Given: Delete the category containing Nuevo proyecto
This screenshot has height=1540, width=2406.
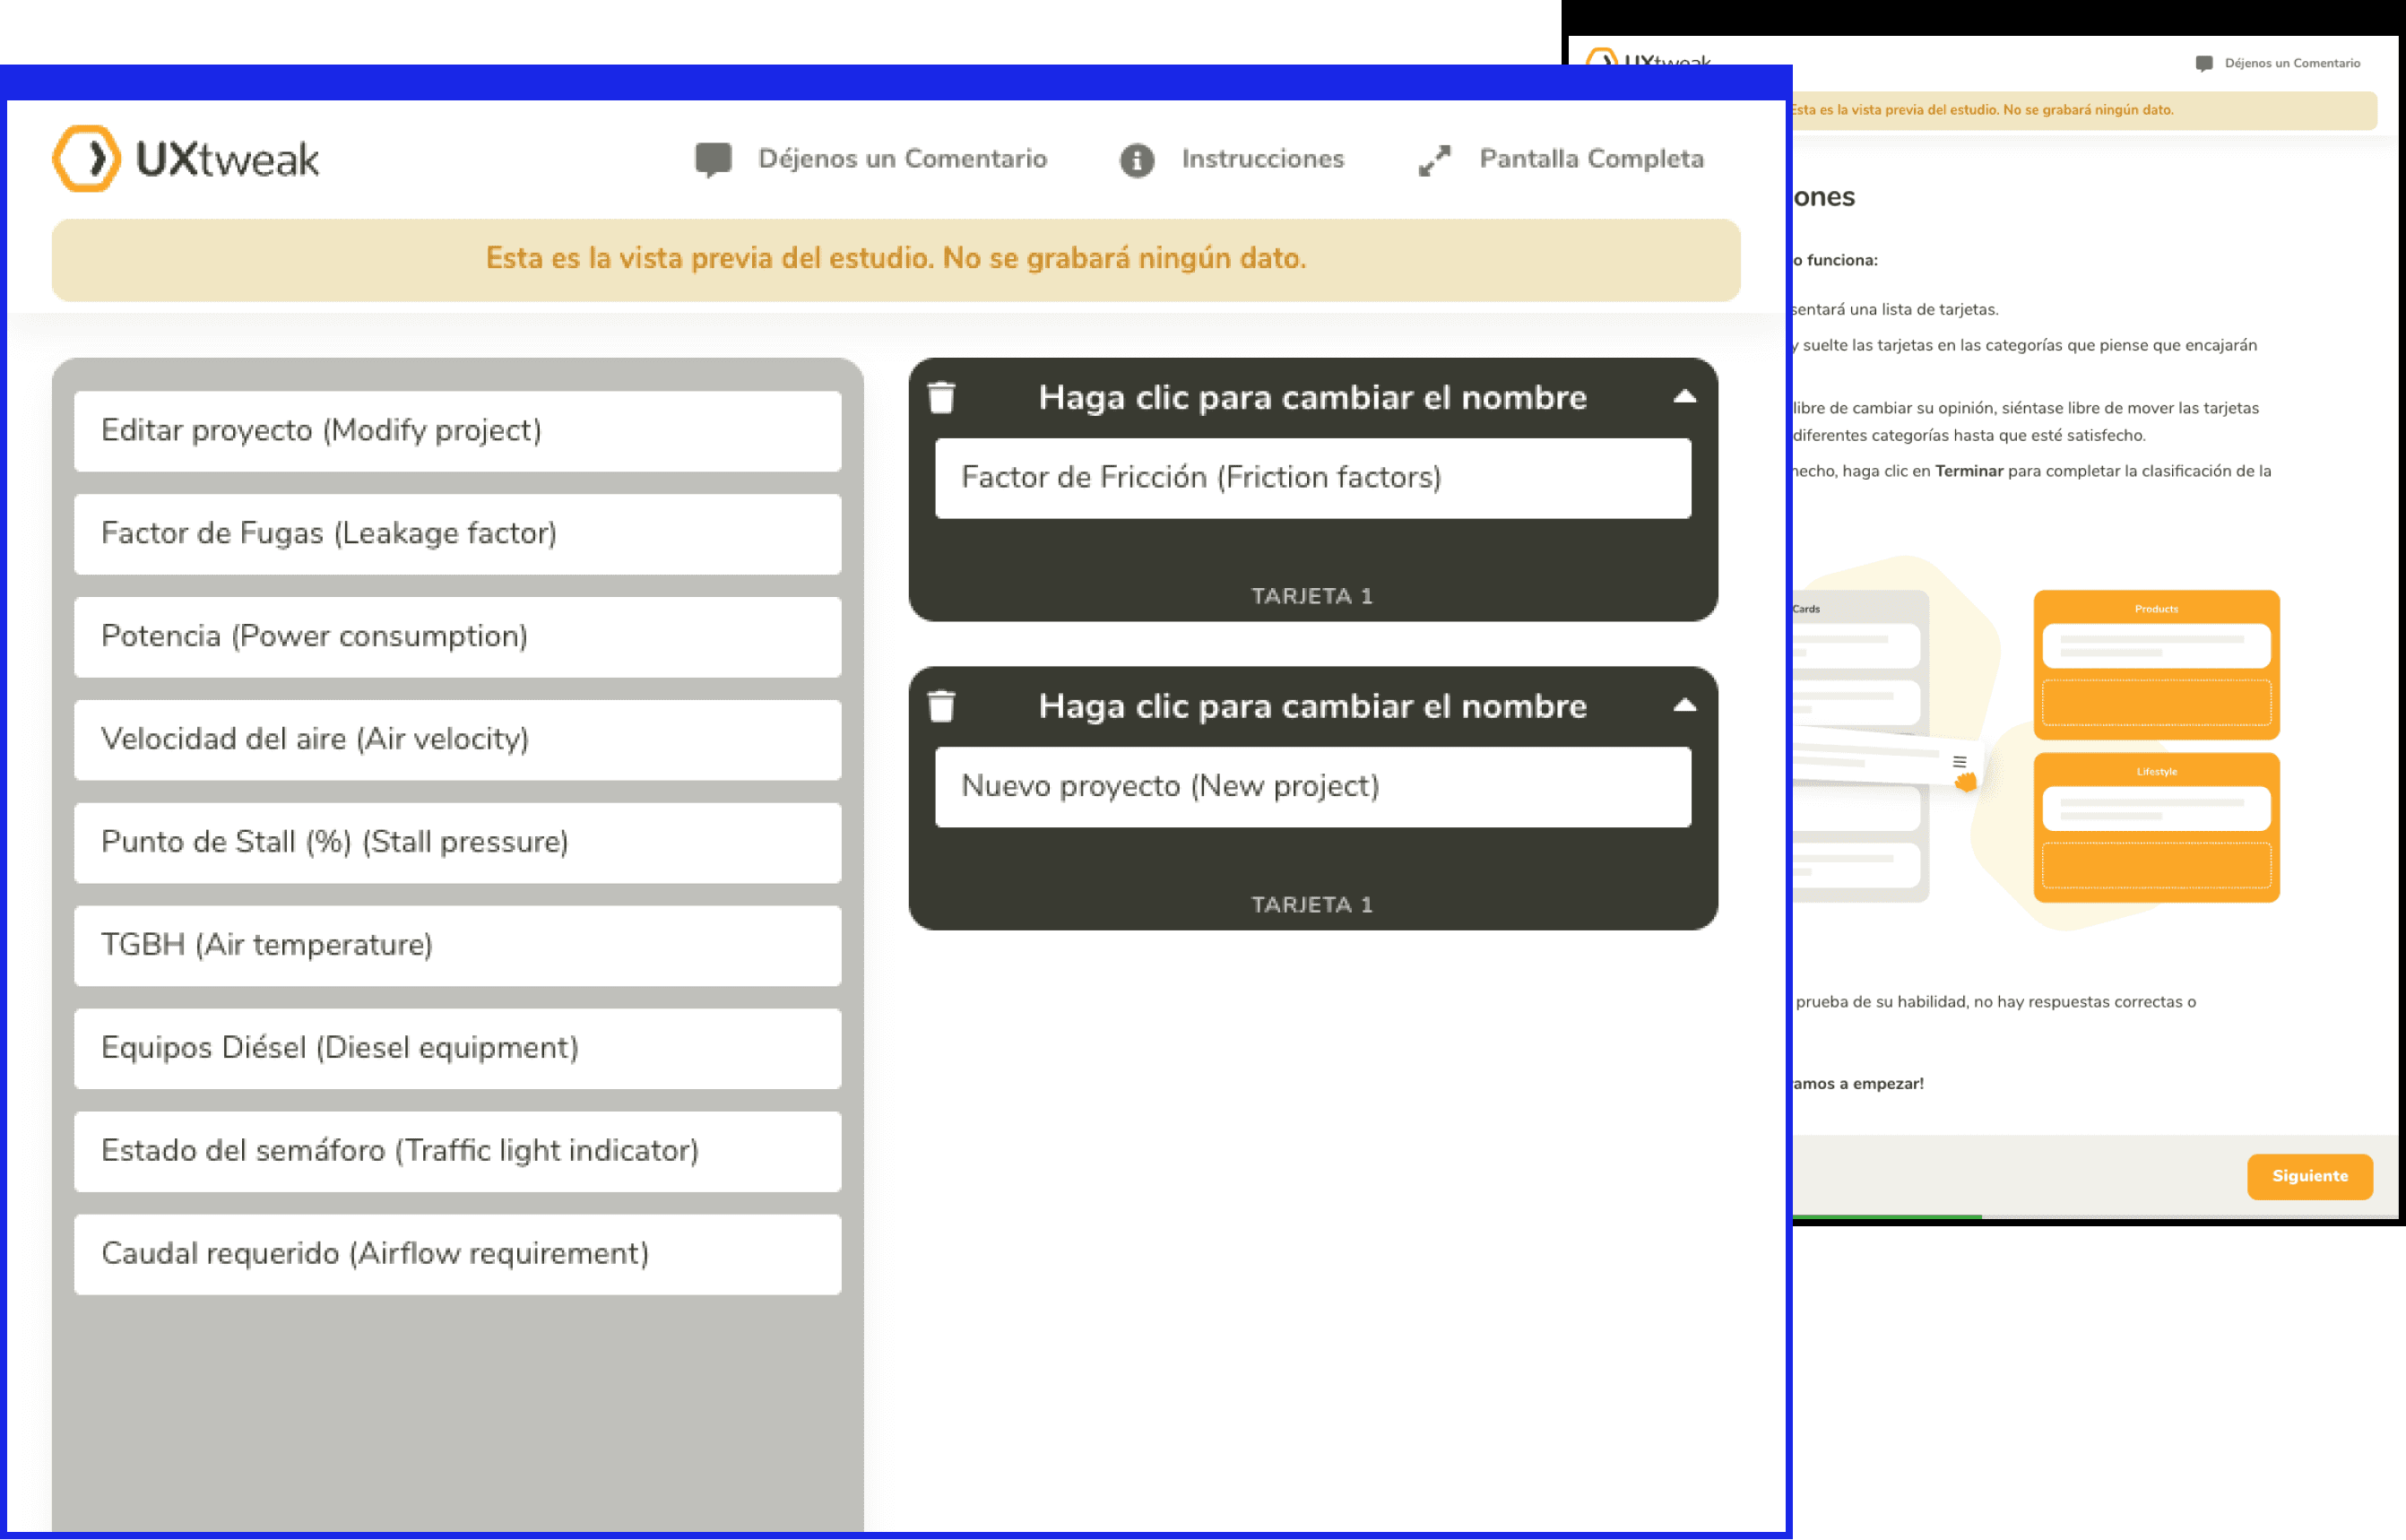Looking at the screenshot, I should (x=941, y=707).
